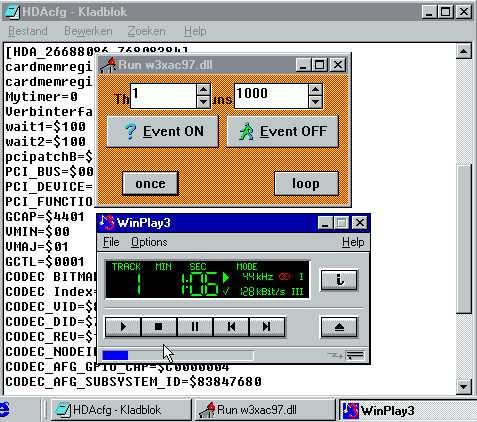Click the wait1=$100 line
The width and height of the screenshot is (477, 422).
[45, 127]
